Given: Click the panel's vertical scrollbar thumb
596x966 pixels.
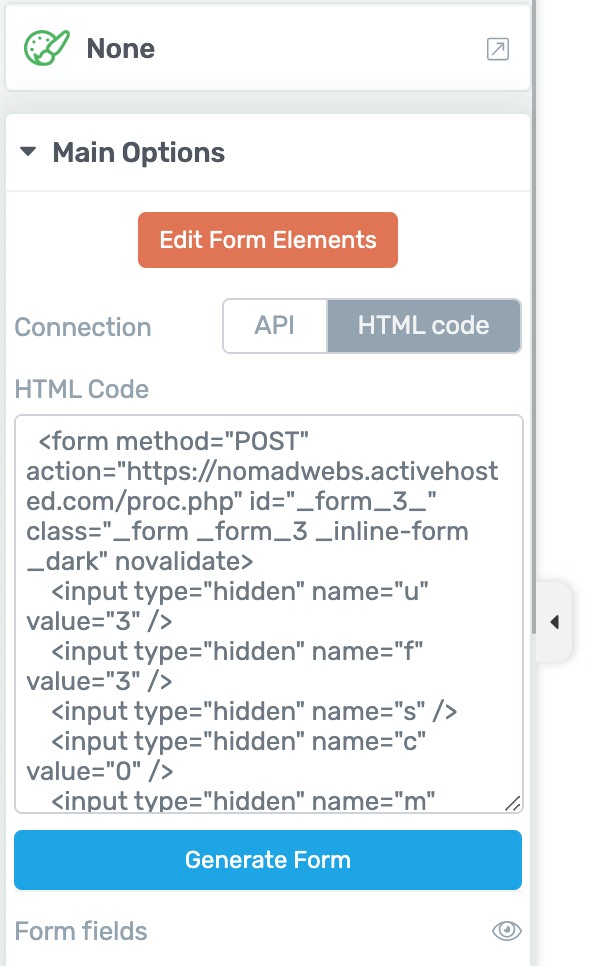Looking at the screenshot, I should [x=534, y=316].
